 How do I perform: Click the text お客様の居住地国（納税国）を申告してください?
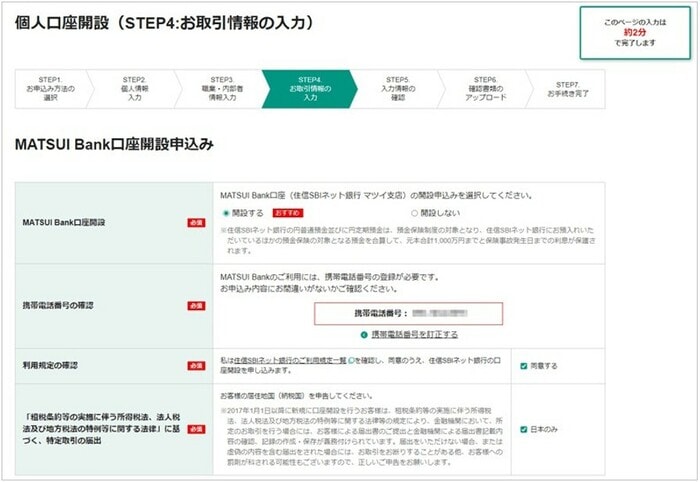point(297,396)
